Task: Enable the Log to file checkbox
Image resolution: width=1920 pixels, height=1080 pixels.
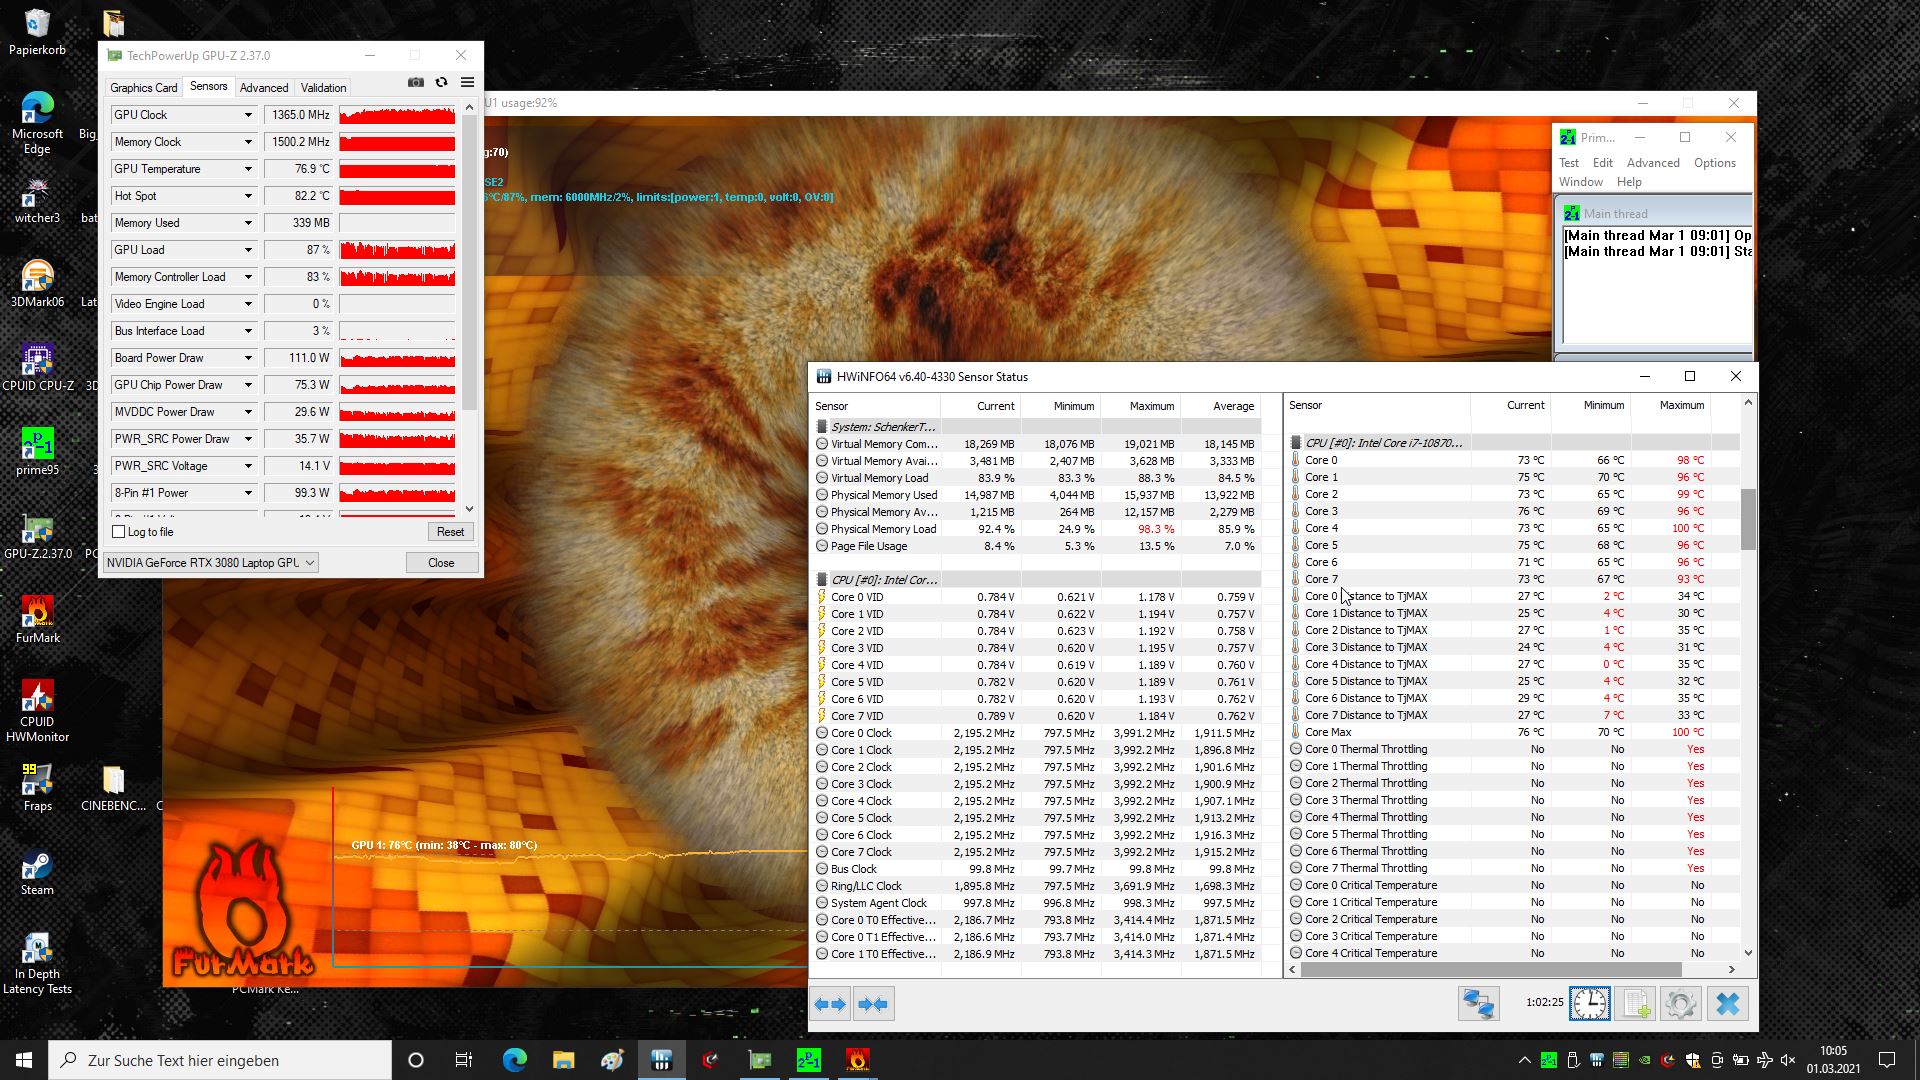Action: point(119,532)
